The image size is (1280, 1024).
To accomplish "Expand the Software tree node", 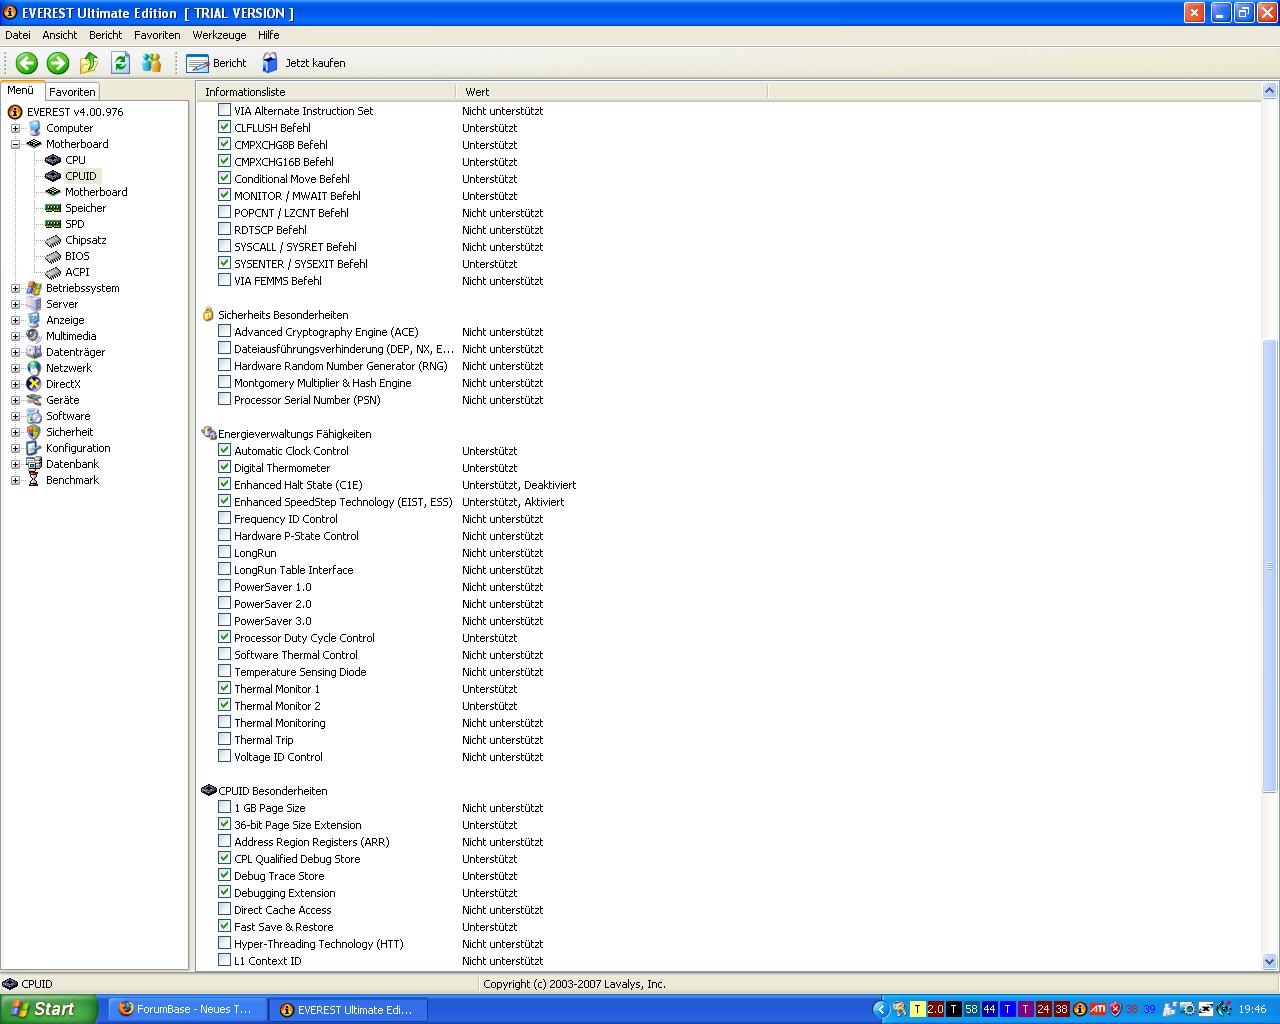I will [x=15, y=416].
